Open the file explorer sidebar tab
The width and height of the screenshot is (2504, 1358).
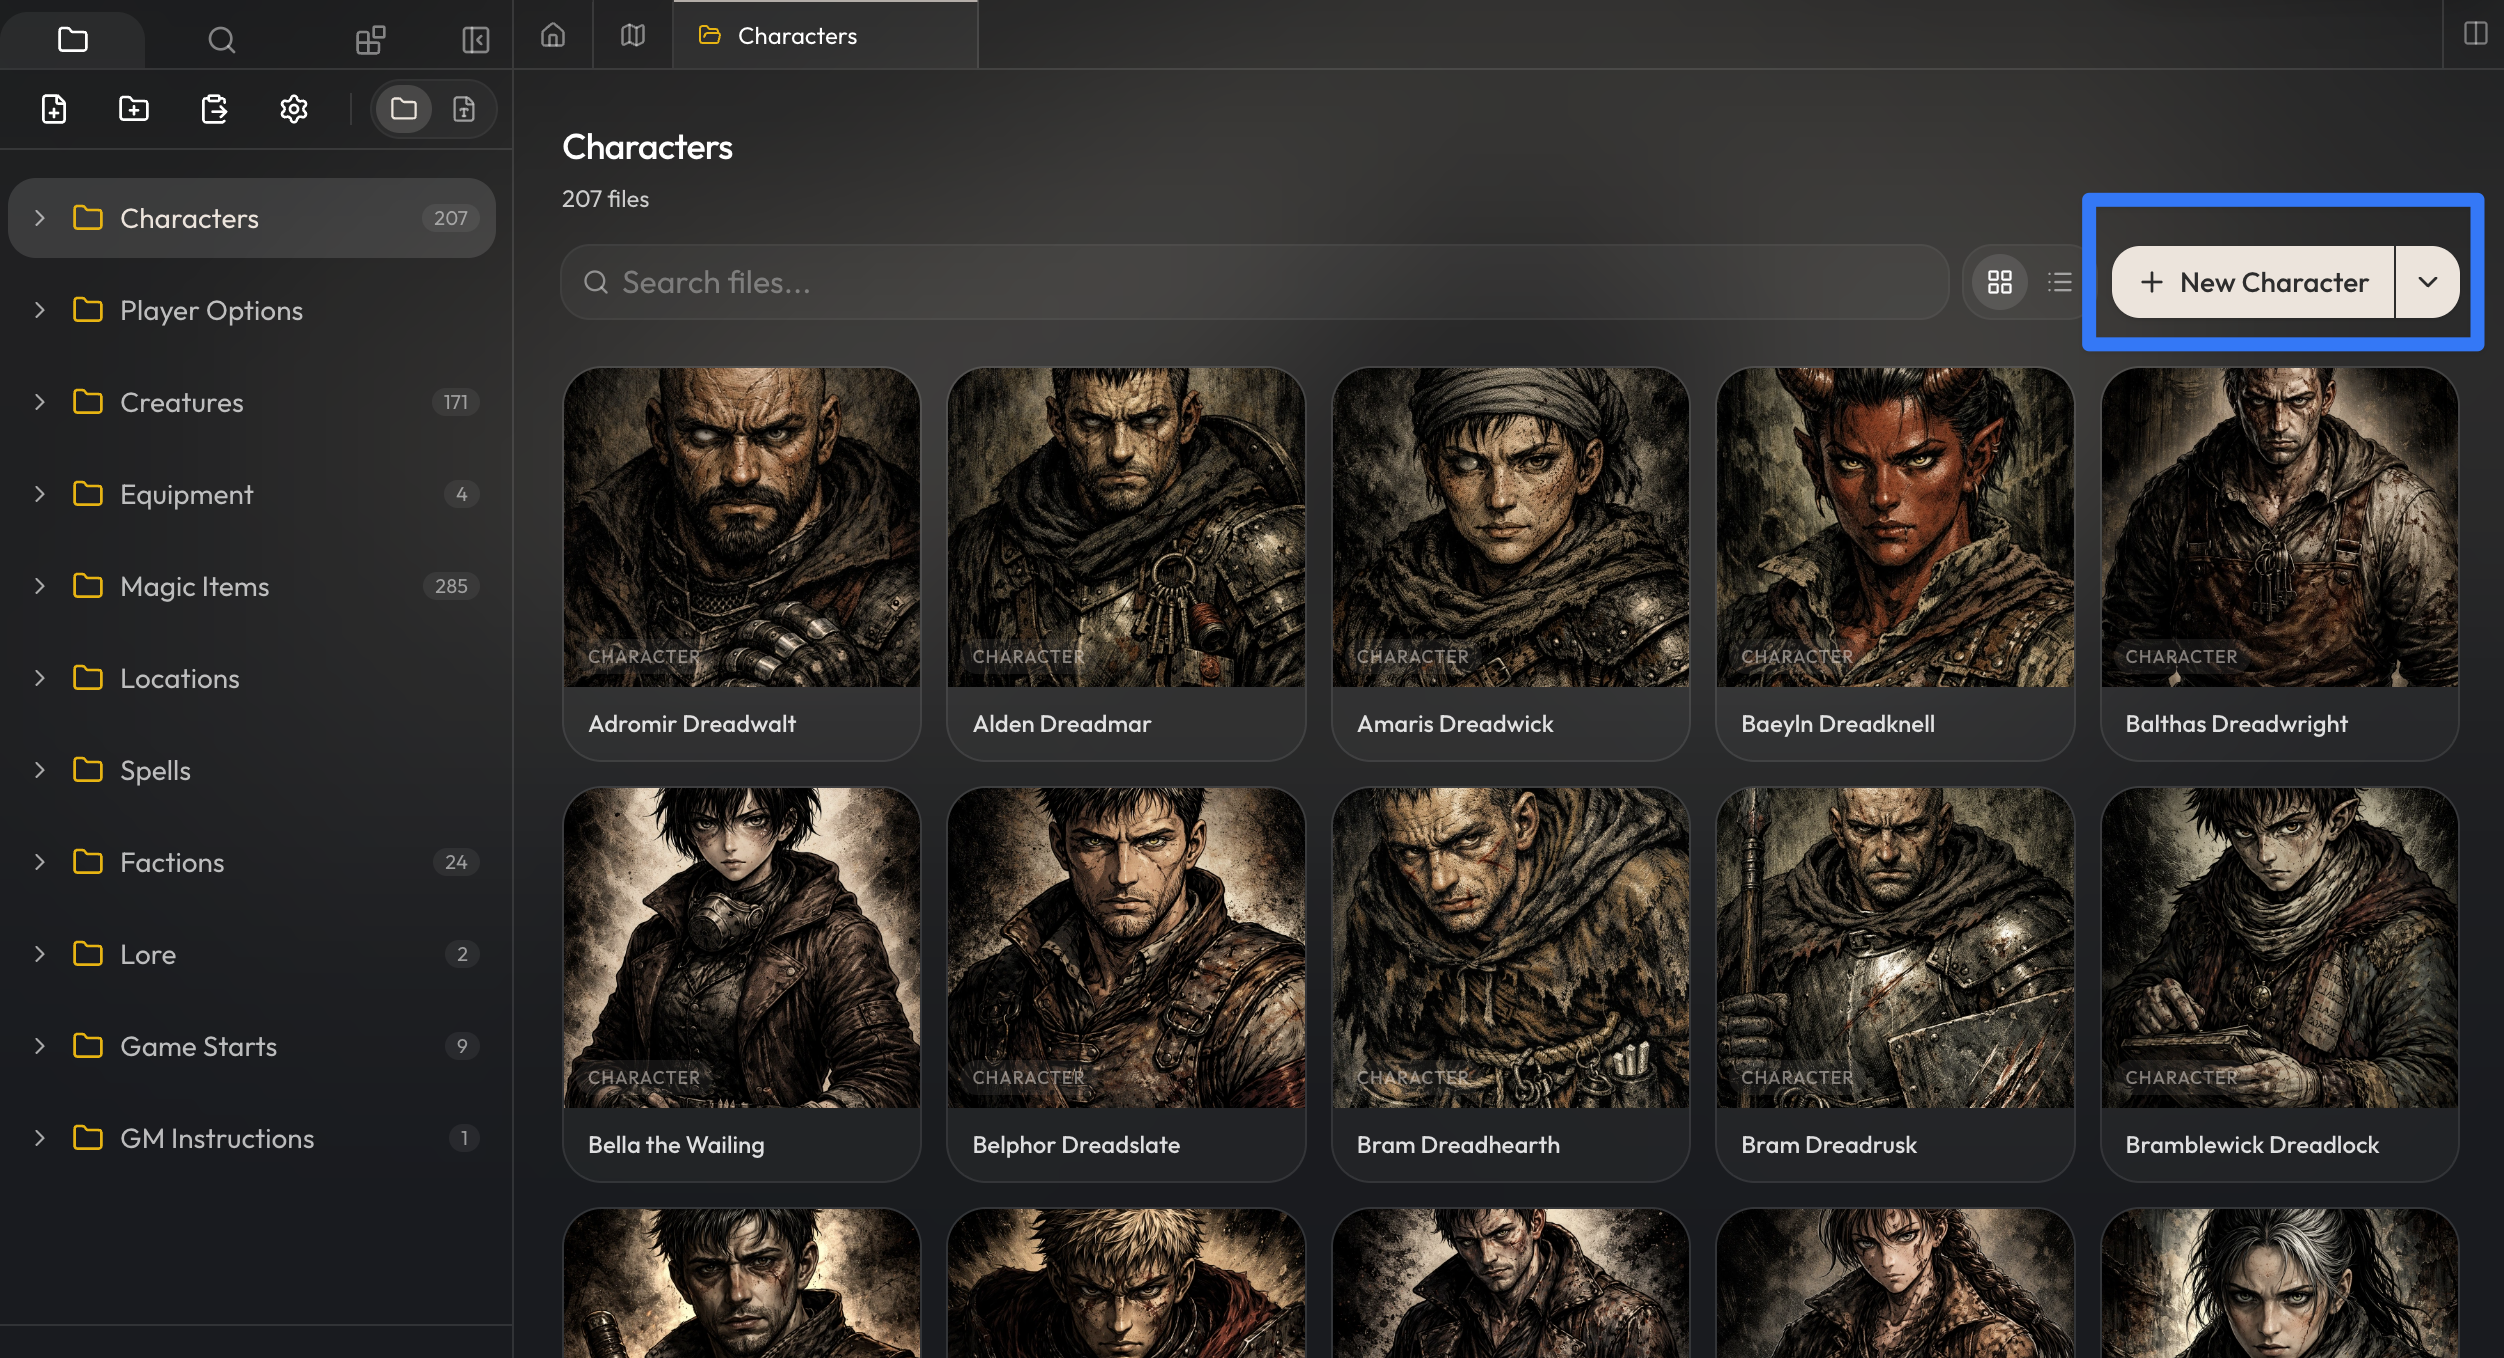tap(73, 40)
